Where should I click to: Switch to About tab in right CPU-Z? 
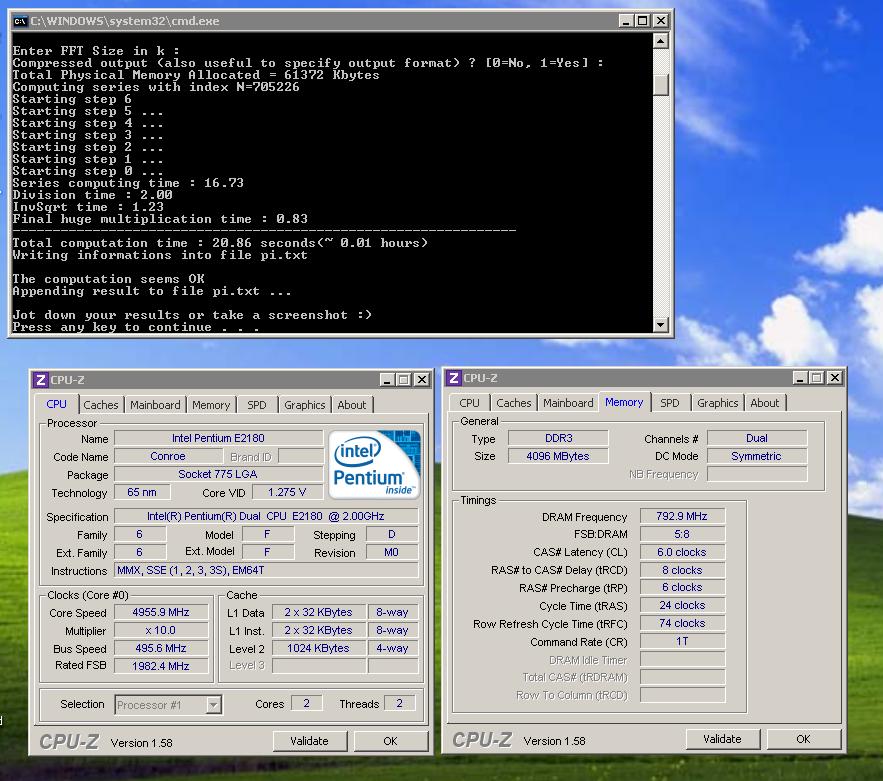[x=764, y=403]
